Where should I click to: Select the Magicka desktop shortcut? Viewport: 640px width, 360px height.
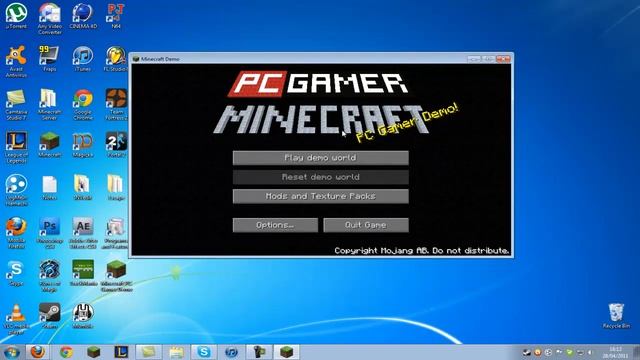(83, 144)
